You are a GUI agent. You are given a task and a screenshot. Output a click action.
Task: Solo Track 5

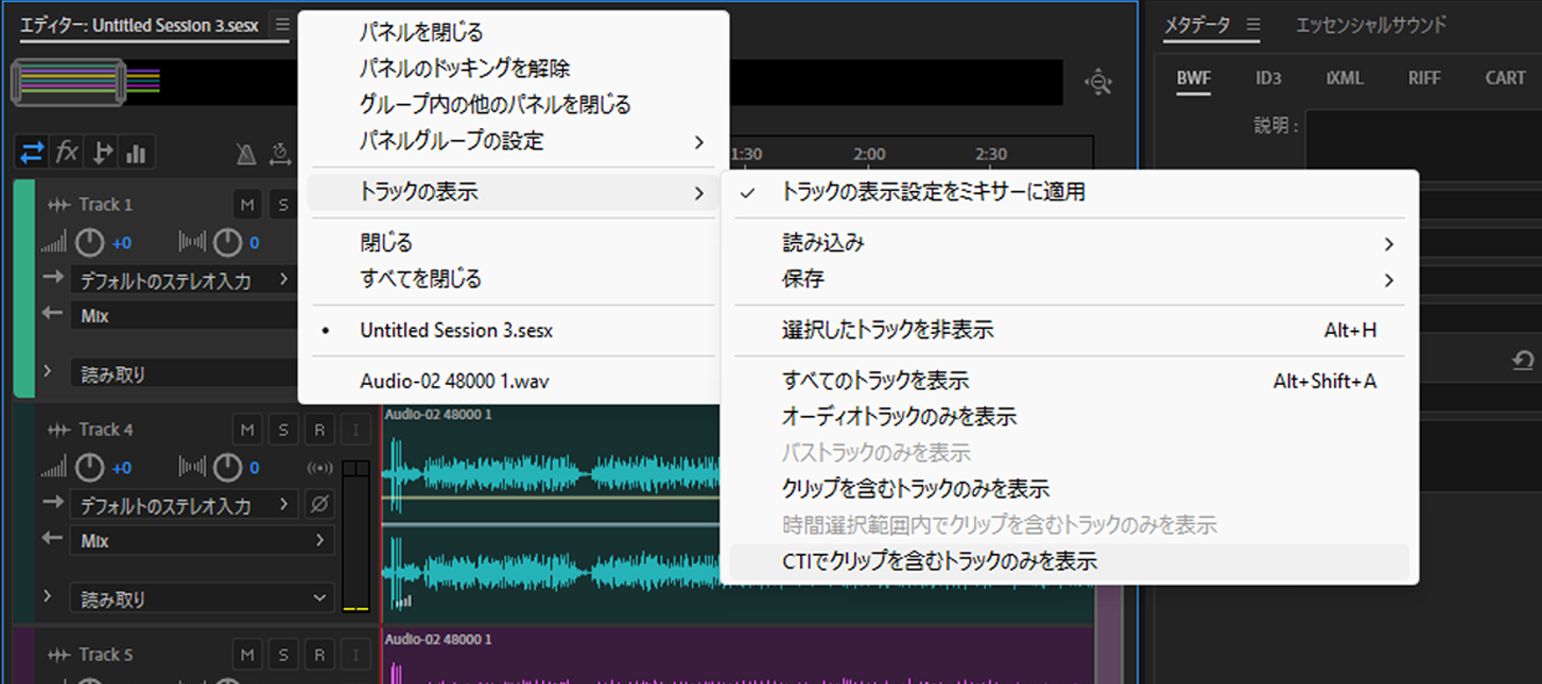[283, 655]
